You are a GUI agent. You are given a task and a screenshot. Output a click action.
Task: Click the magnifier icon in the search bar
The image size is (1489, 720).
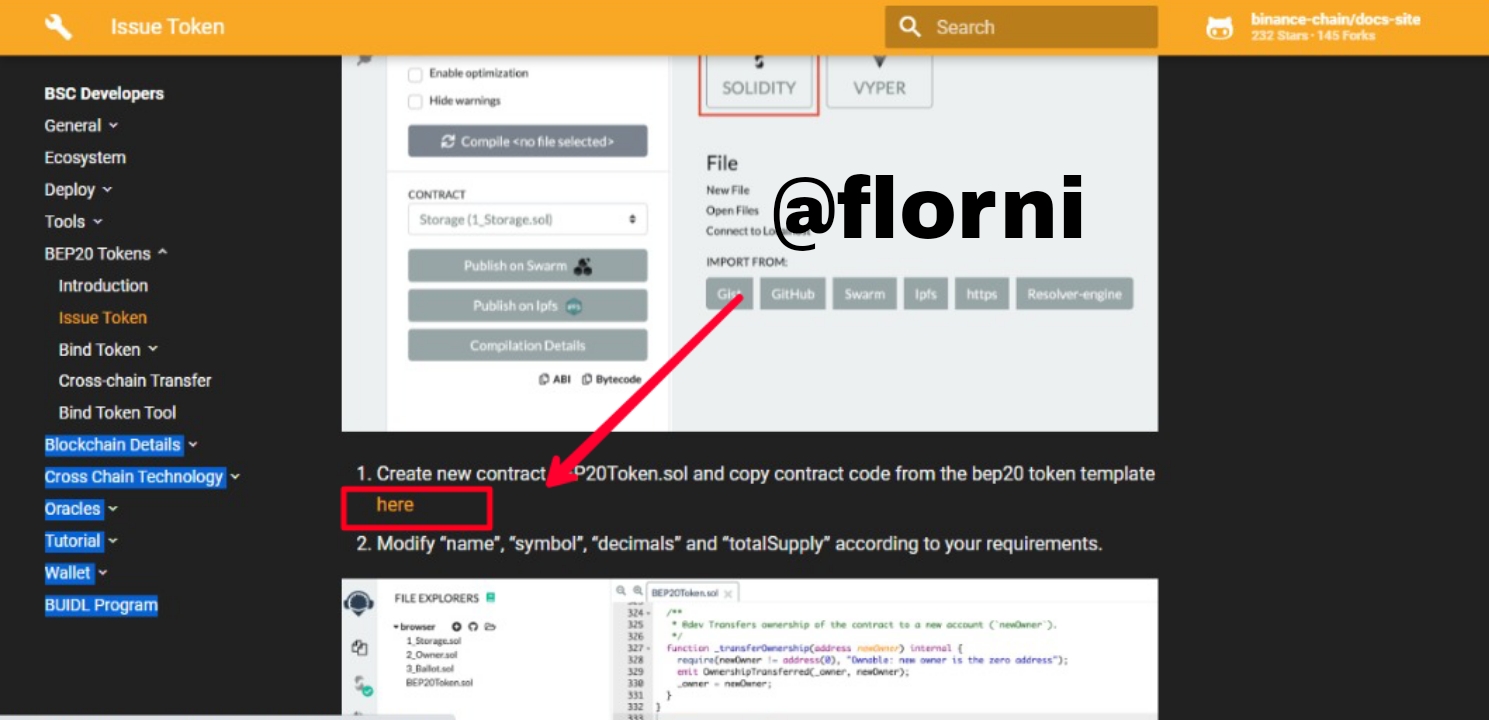click(910, 27)
